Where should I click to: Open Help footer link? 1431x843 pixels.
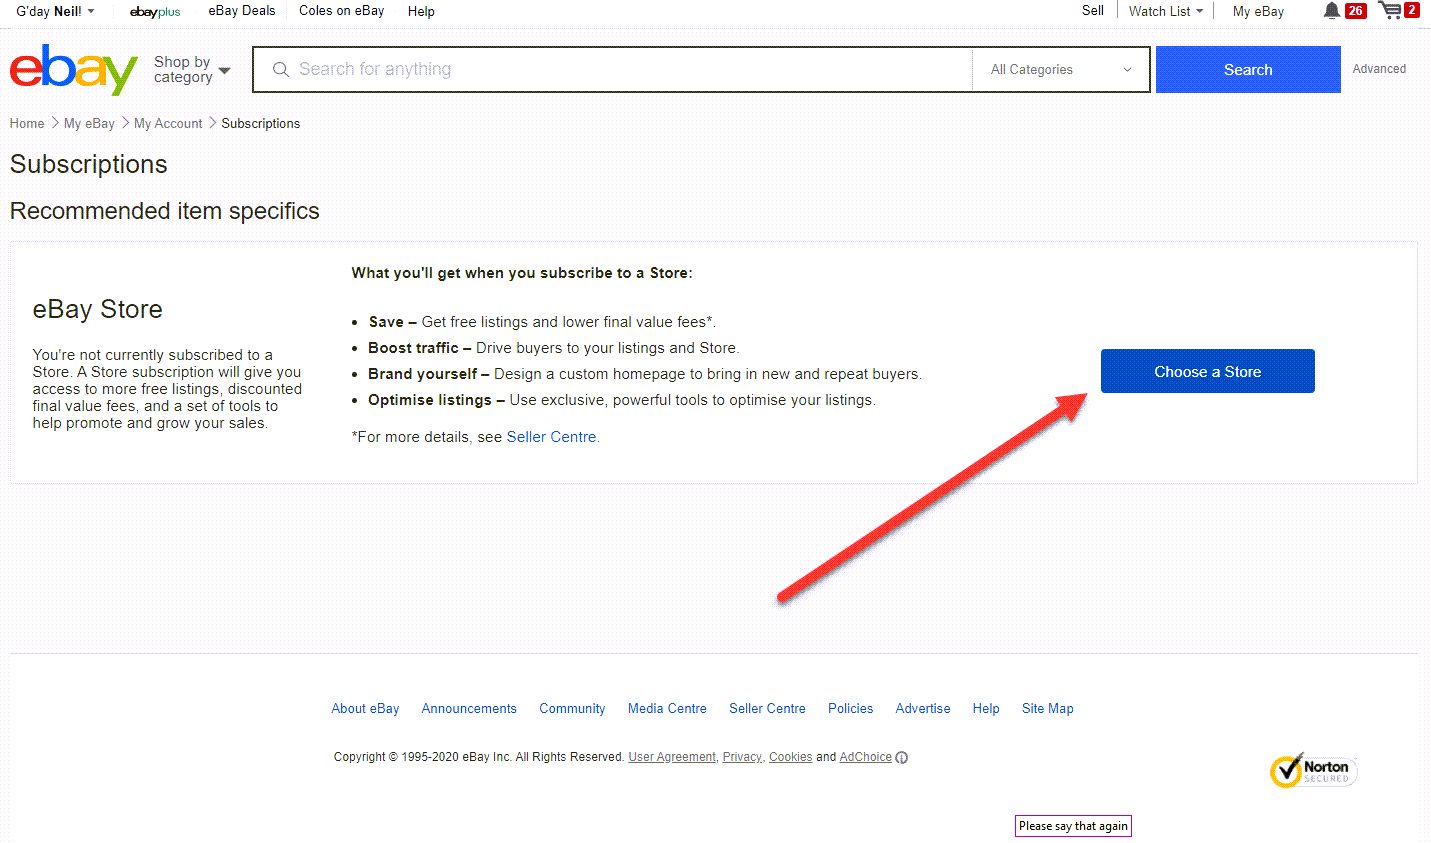pyautogui.click(x=986, y=708)
